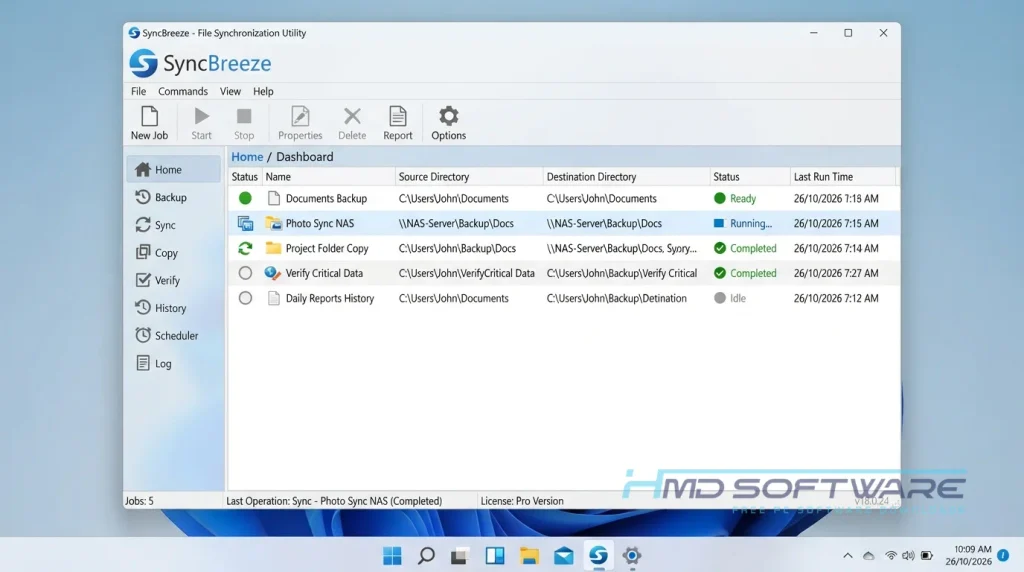Click yellow folder icon of Project Folder Copy
The width and height of the screenshot is (1024, 572).
tap(274, 248)
